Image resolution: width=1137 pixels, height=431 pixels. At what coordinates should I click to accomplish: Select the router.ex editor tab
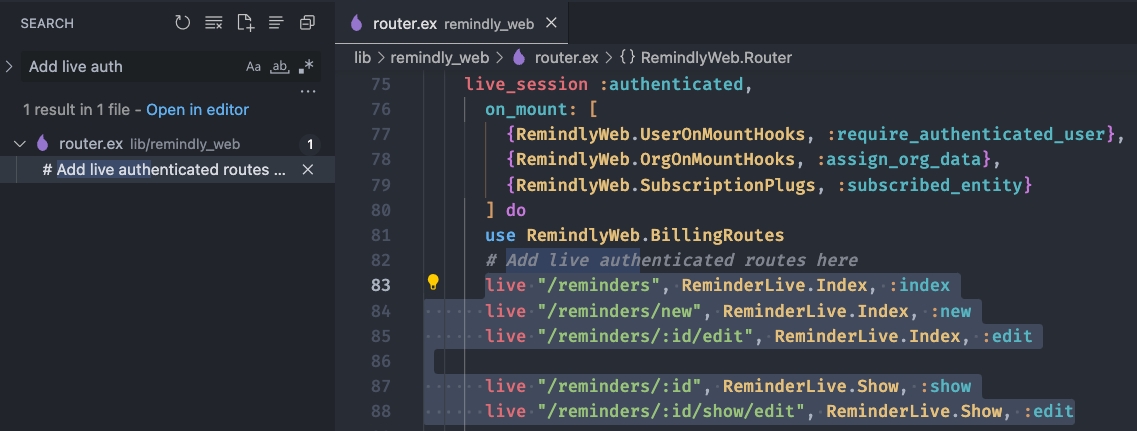coord(440,23)
